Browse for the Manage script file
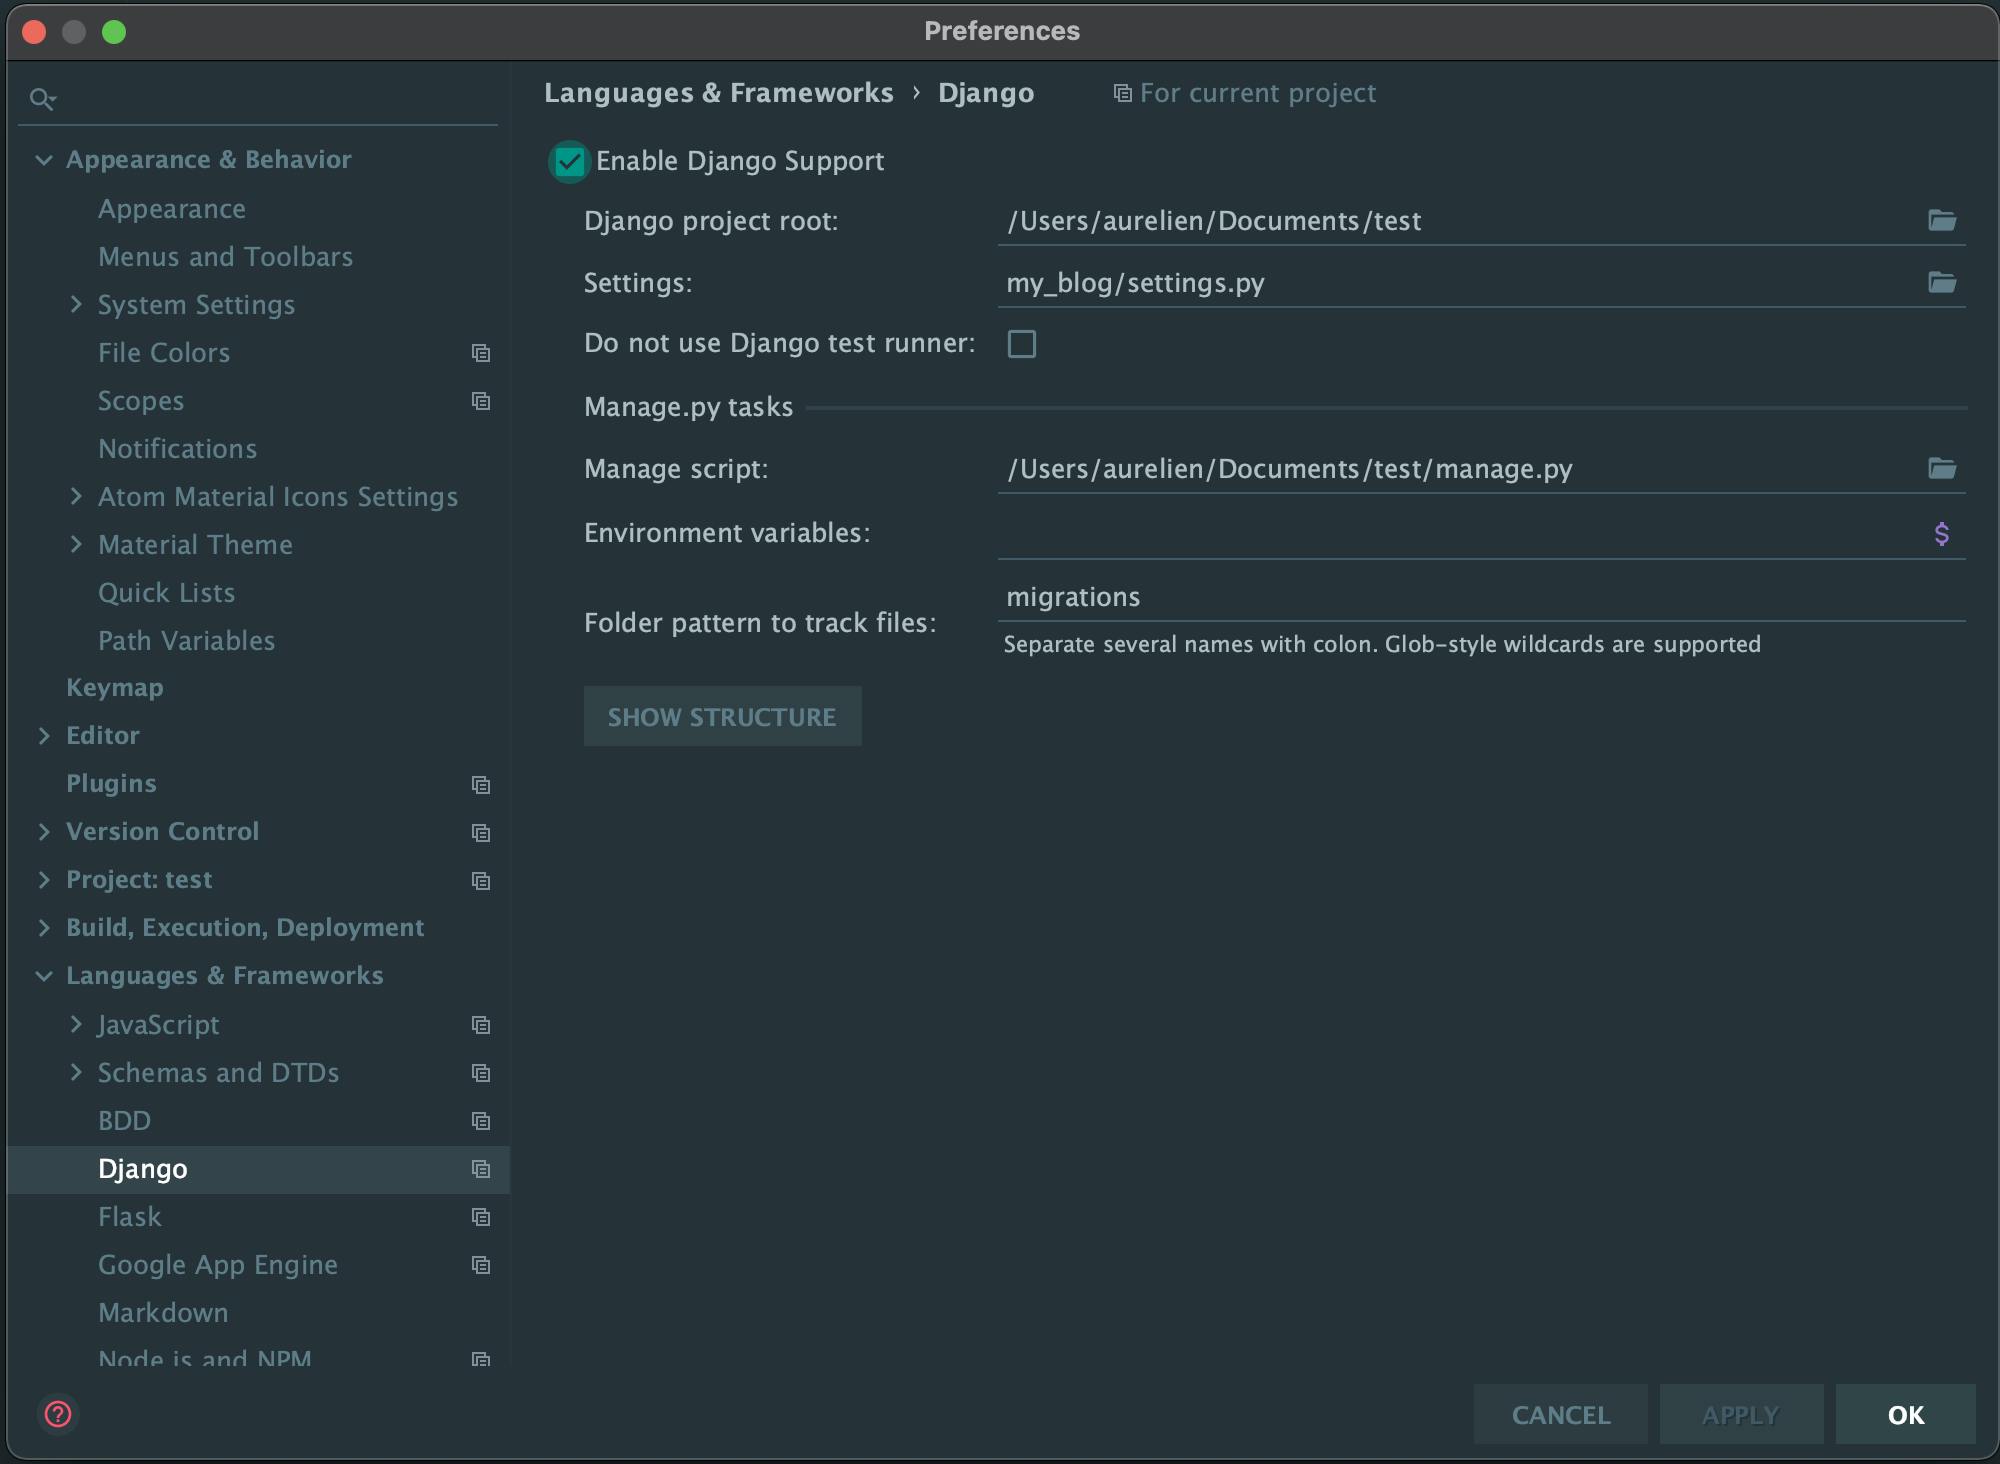 [1942, 468]
